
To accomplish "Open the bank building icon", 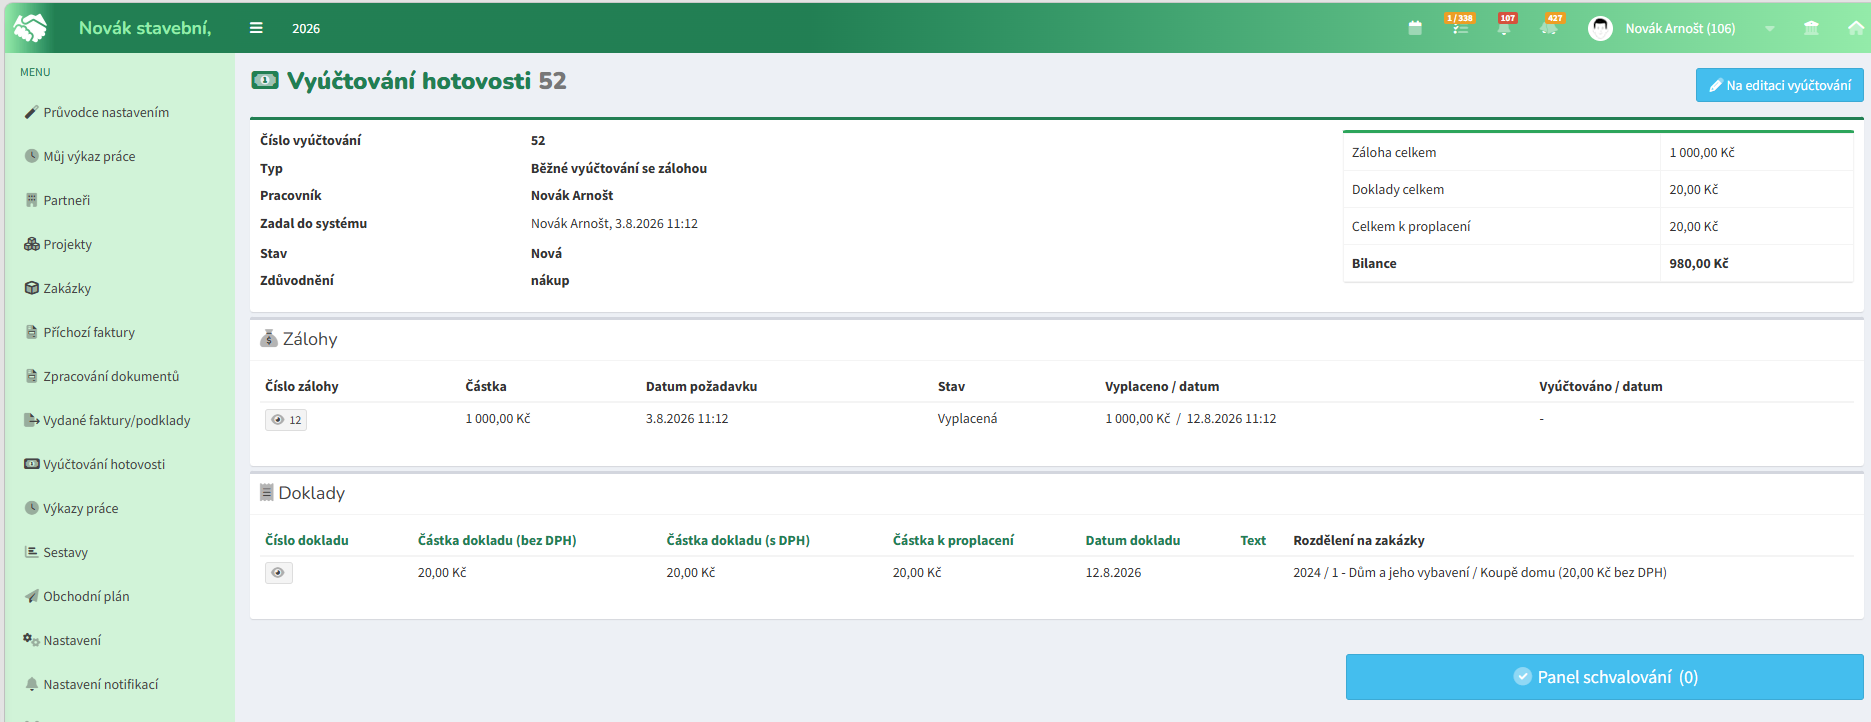I will coord(1811,28).
